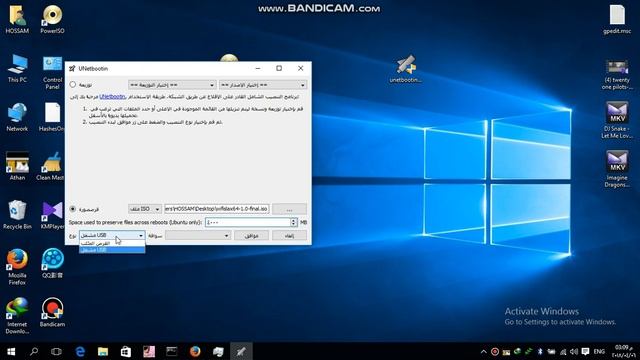The width and height of the screenshot is (640, 360).
Task: Open the KMPlayer desktop shortcut
Action: 52,215
